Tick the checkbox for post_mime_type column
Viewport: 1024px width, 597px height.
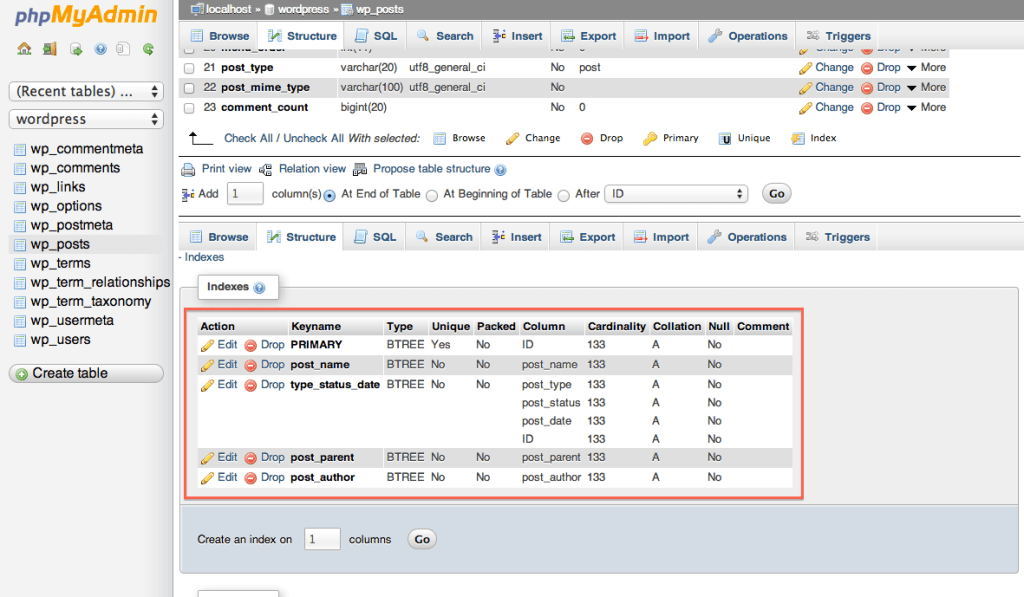(189, 88)
